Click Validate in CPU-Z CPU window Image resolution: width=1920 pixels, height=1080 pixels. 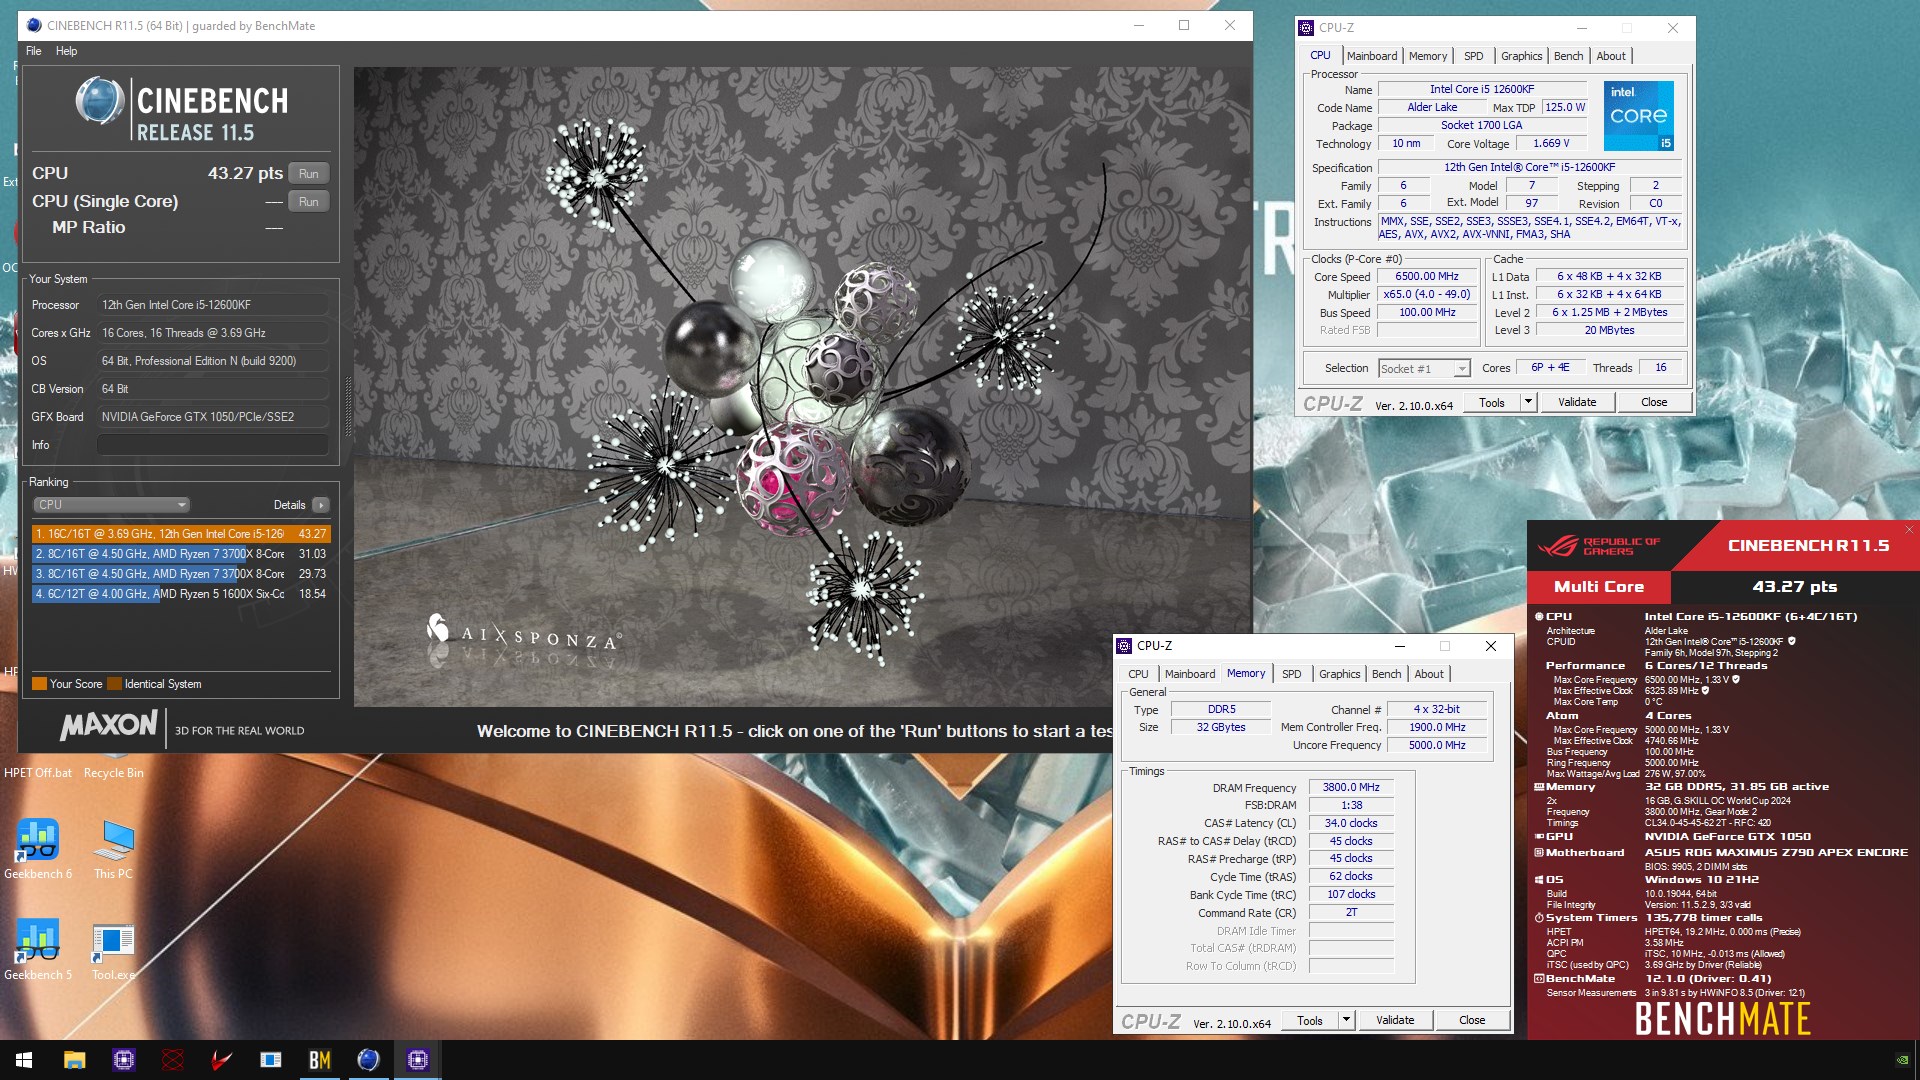click(1577, 402)
